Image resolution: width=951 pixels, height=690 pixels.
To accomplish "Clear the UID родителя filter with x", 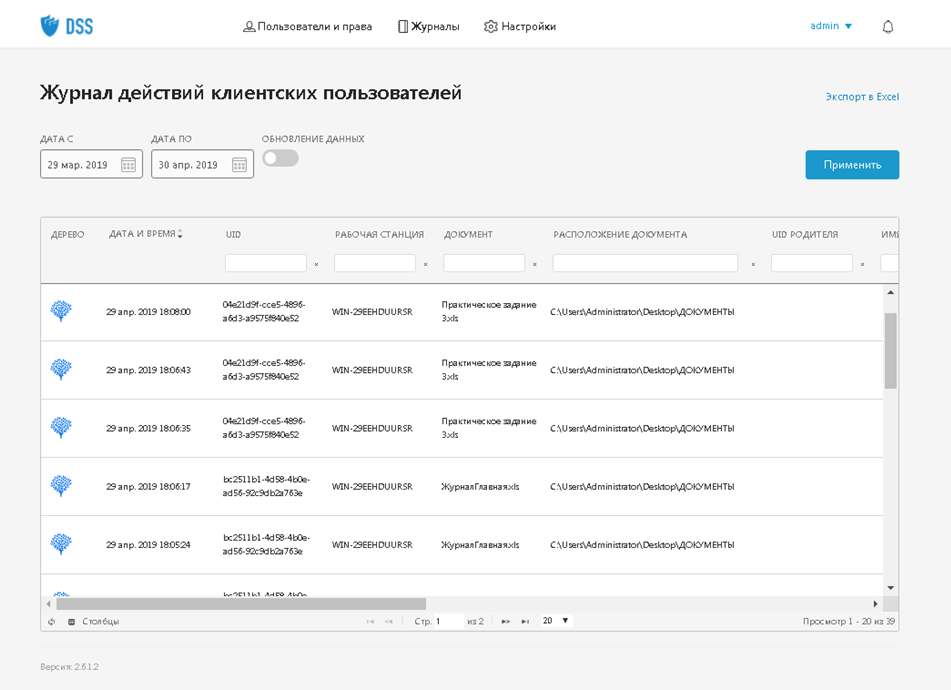I will click(x=862, y=264).
